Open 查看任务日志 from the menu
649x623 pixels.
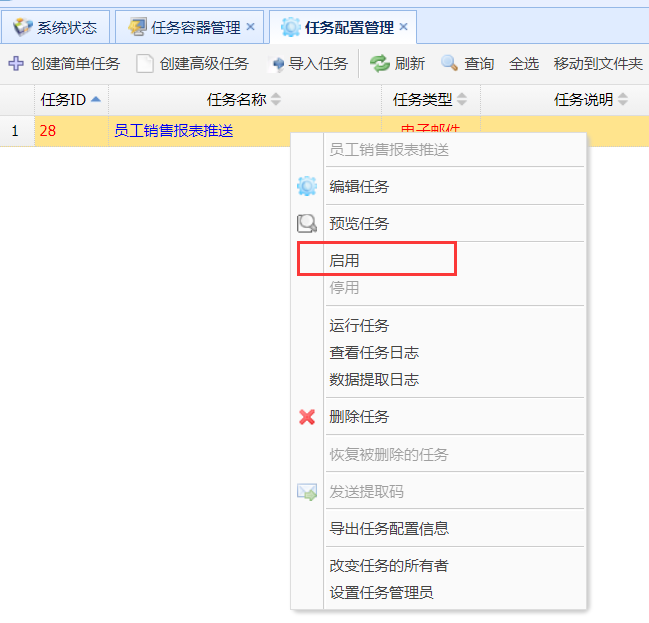pyautogui.click(x=374, y=353)
